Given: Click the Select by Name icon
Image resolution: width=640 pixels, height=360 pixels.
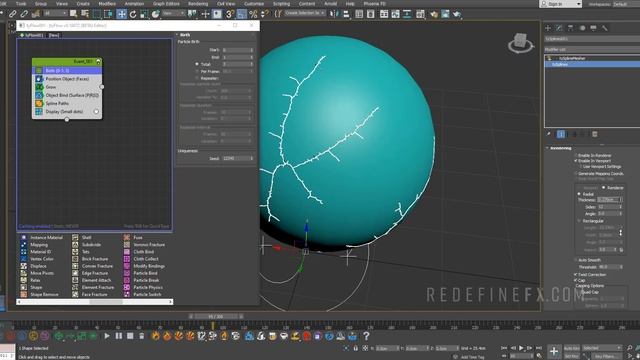Looking at the screenshot, I should coord(85,14).
